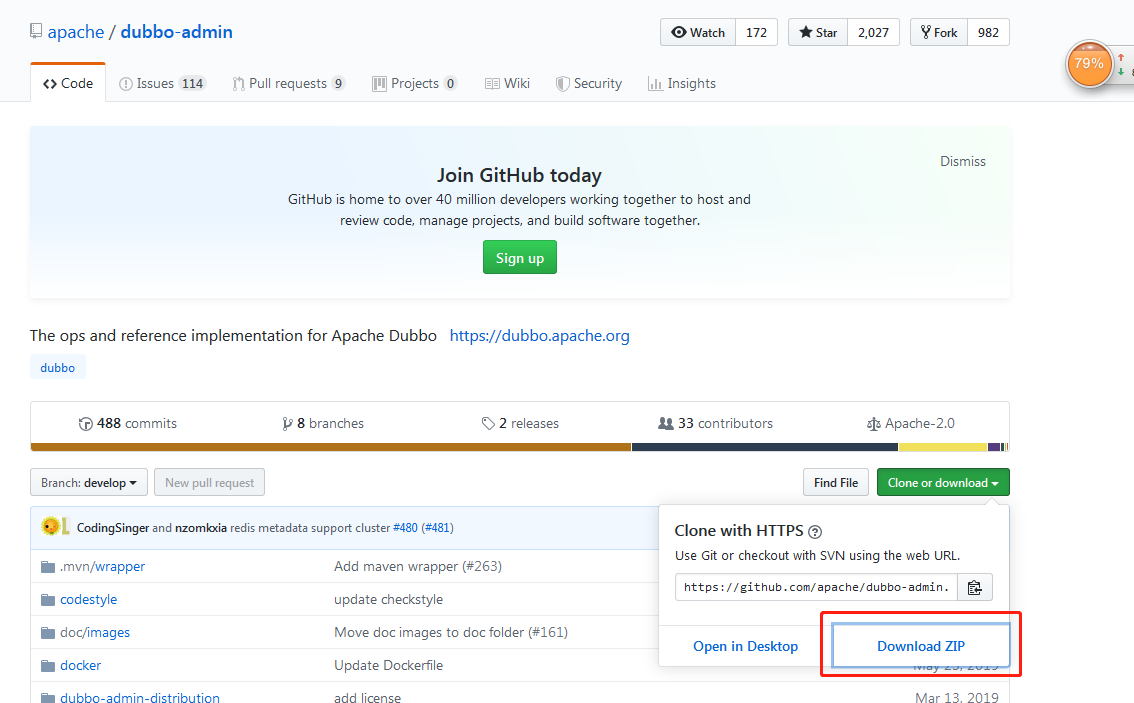Image resolution: width=1134 pixels, height=703 pixels.
Task: Click the help icon beside Clone with HTTPS
Action: click(815, 532)
